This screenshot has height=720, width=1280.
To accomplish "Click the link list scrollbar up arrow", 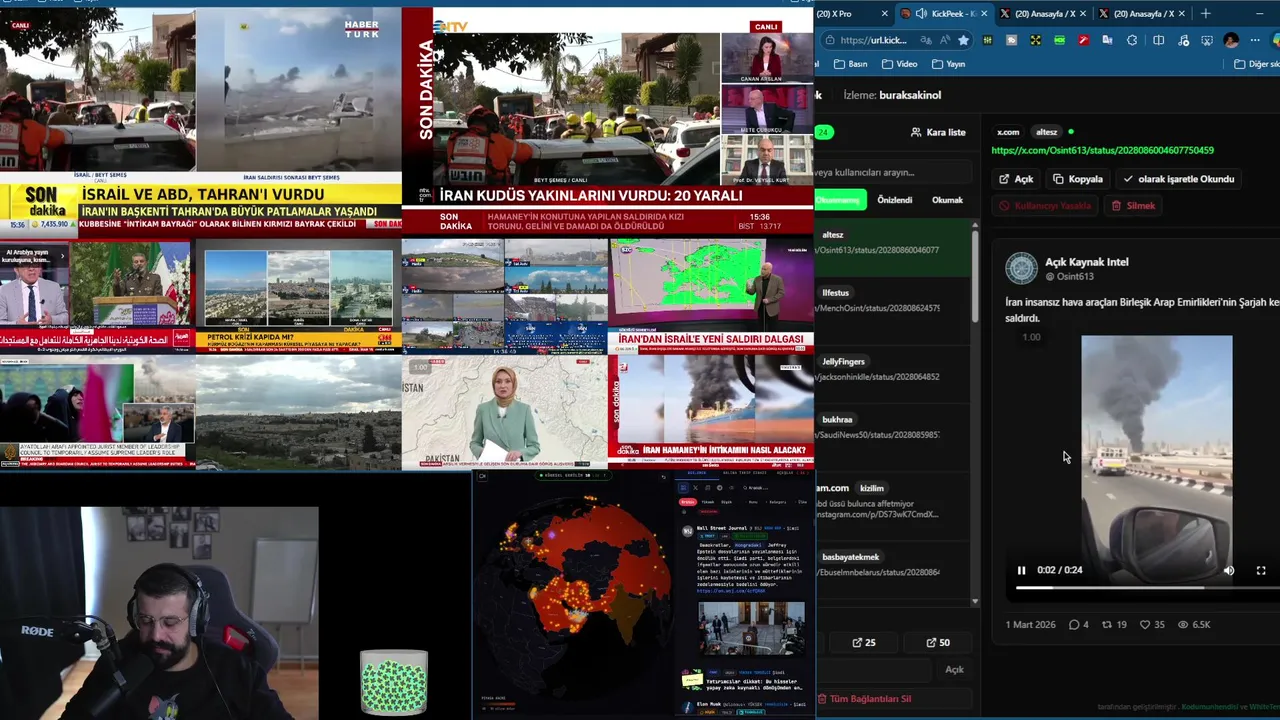I will pos(975,224).
